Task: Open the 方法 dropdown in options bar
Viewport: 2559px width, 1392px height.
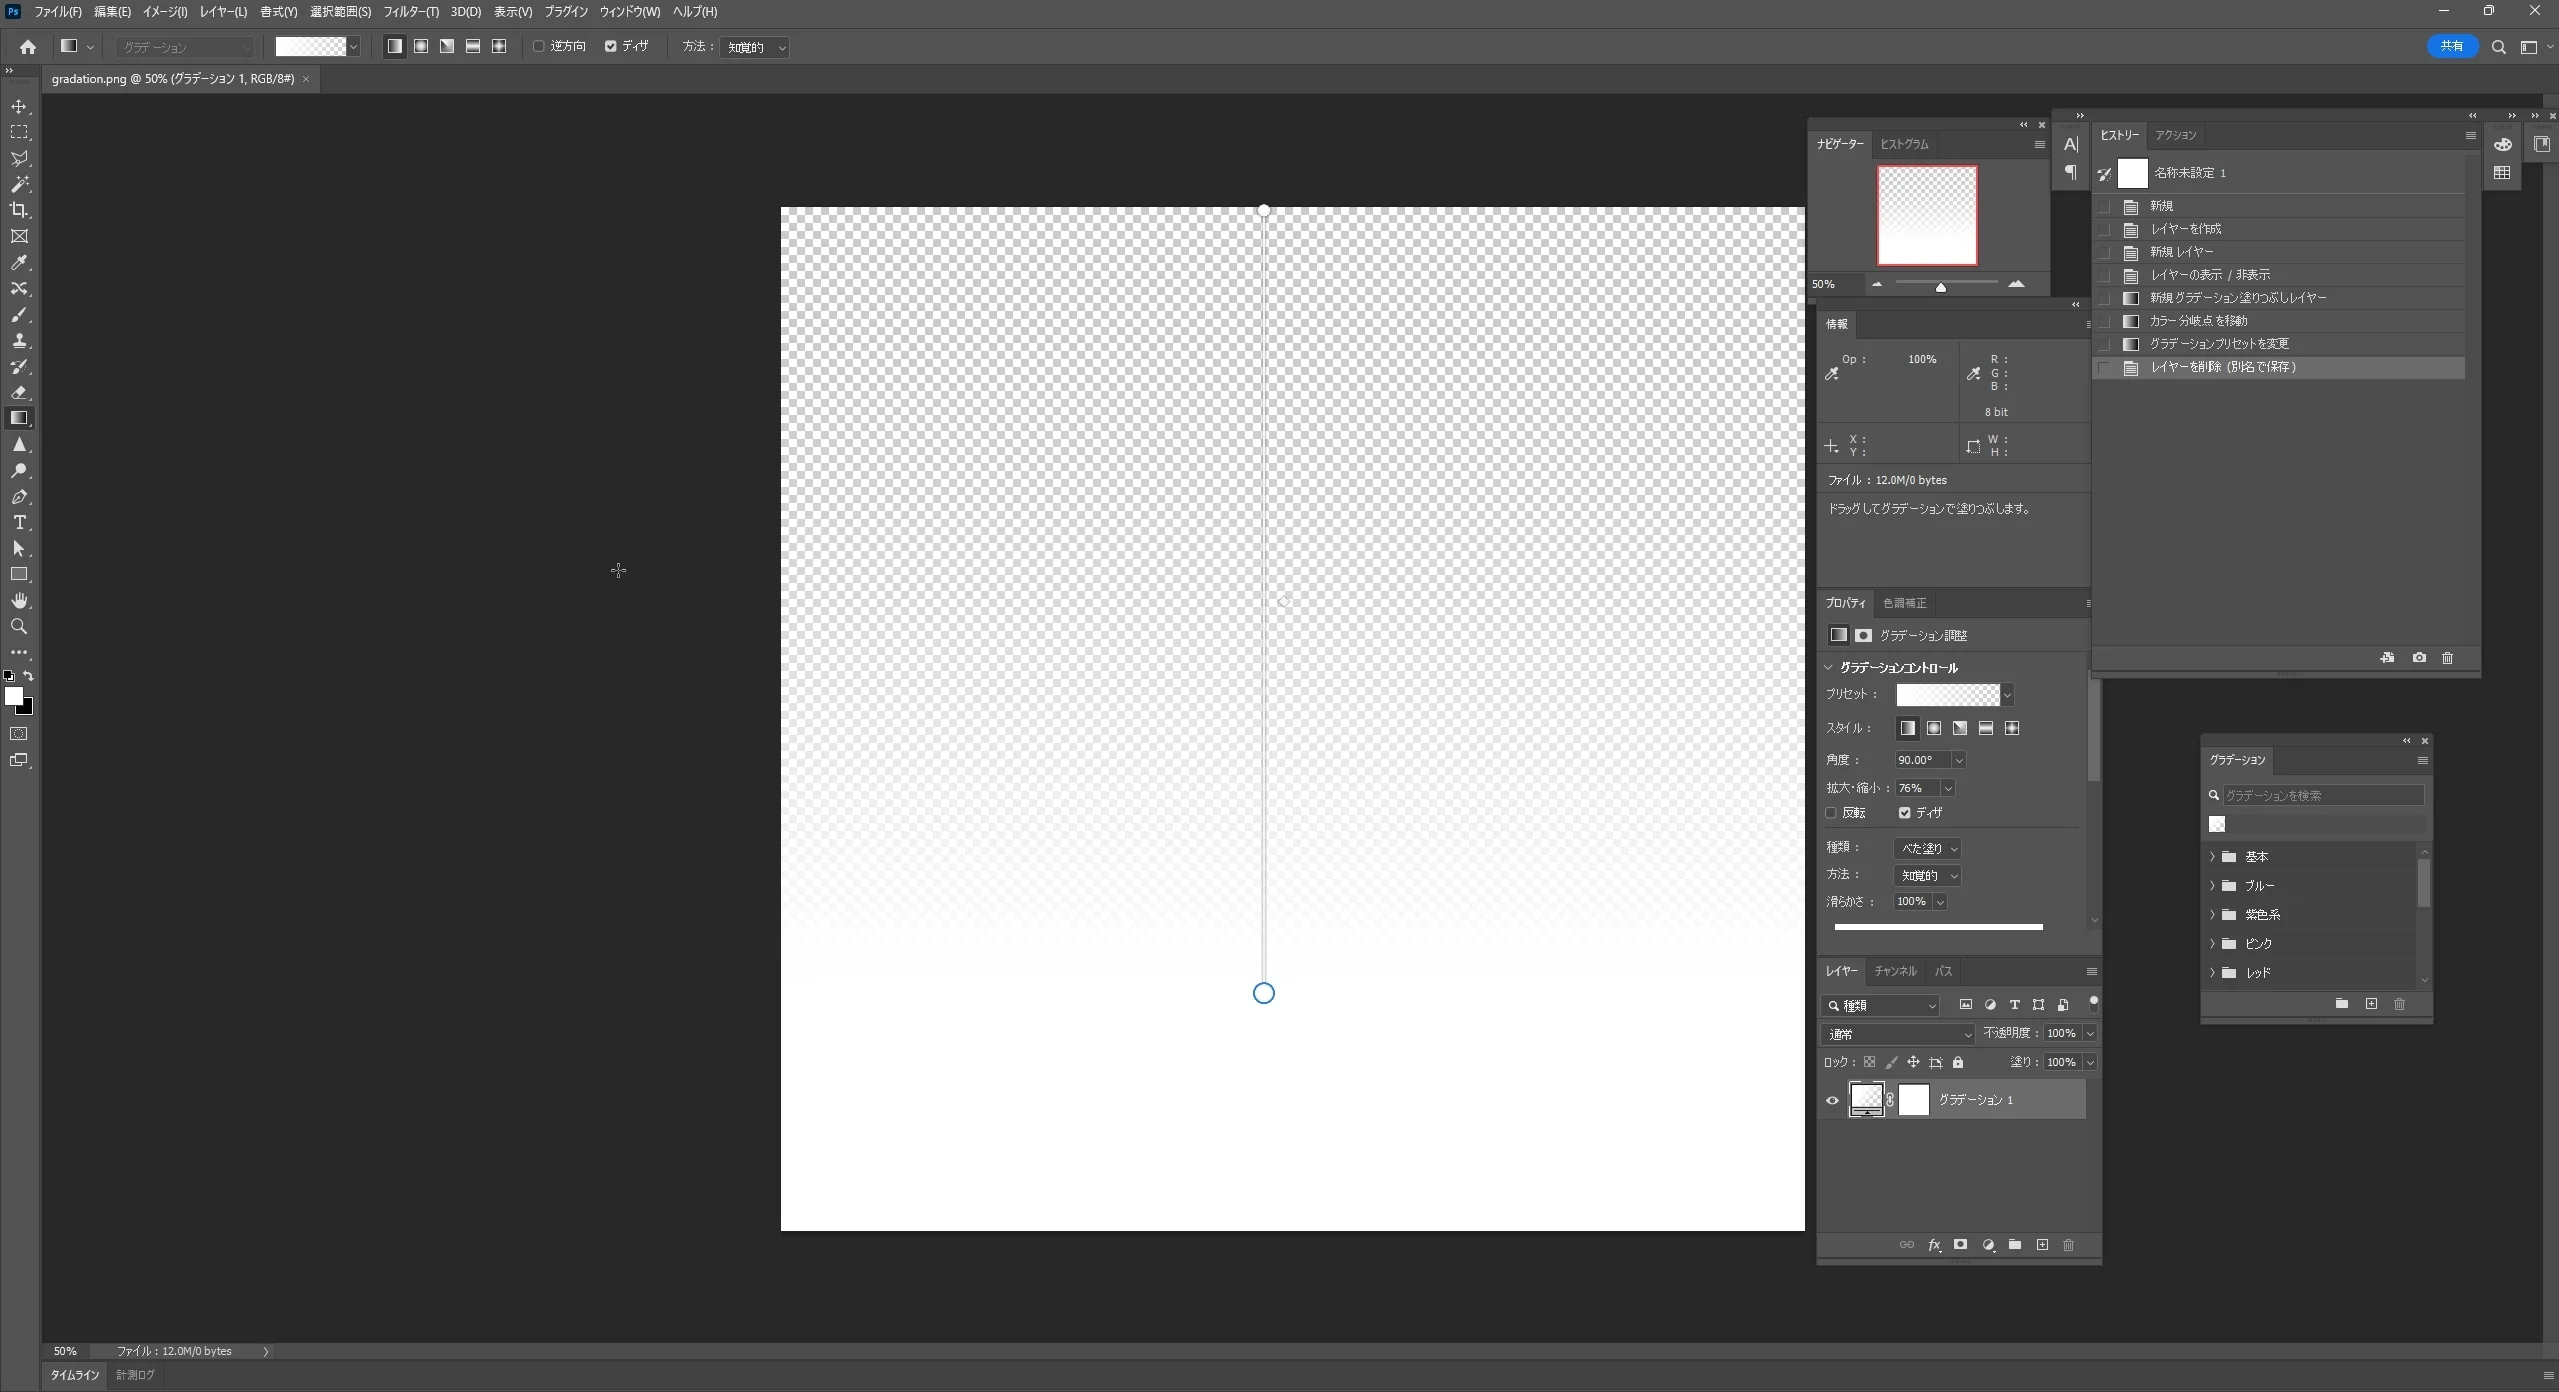Action: pos(755,47)
